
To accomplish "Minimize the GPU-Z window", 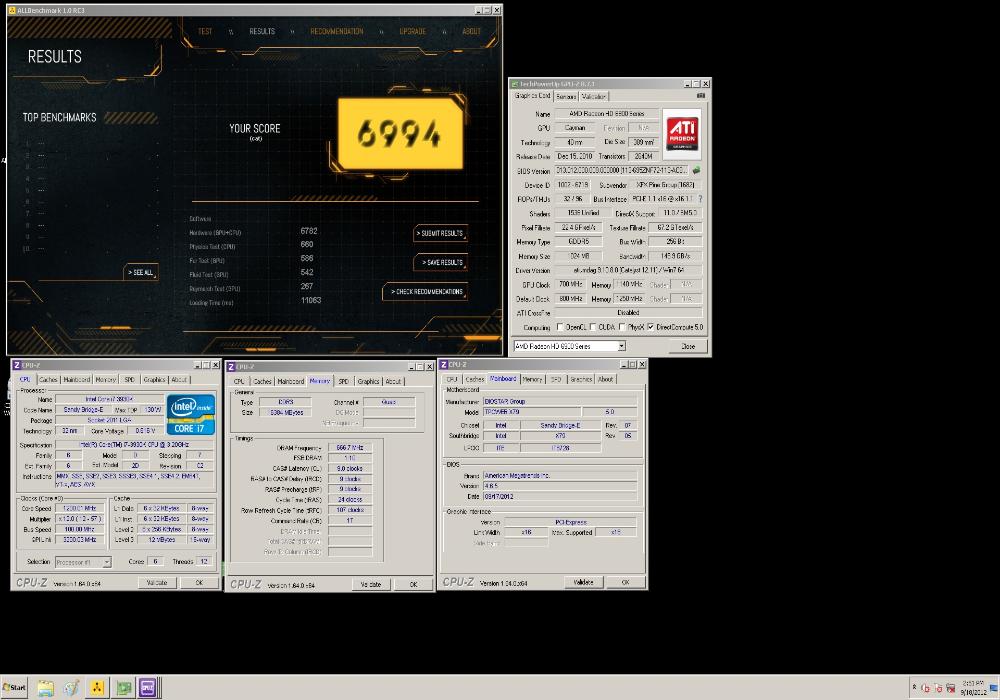I will pos(688,84).
